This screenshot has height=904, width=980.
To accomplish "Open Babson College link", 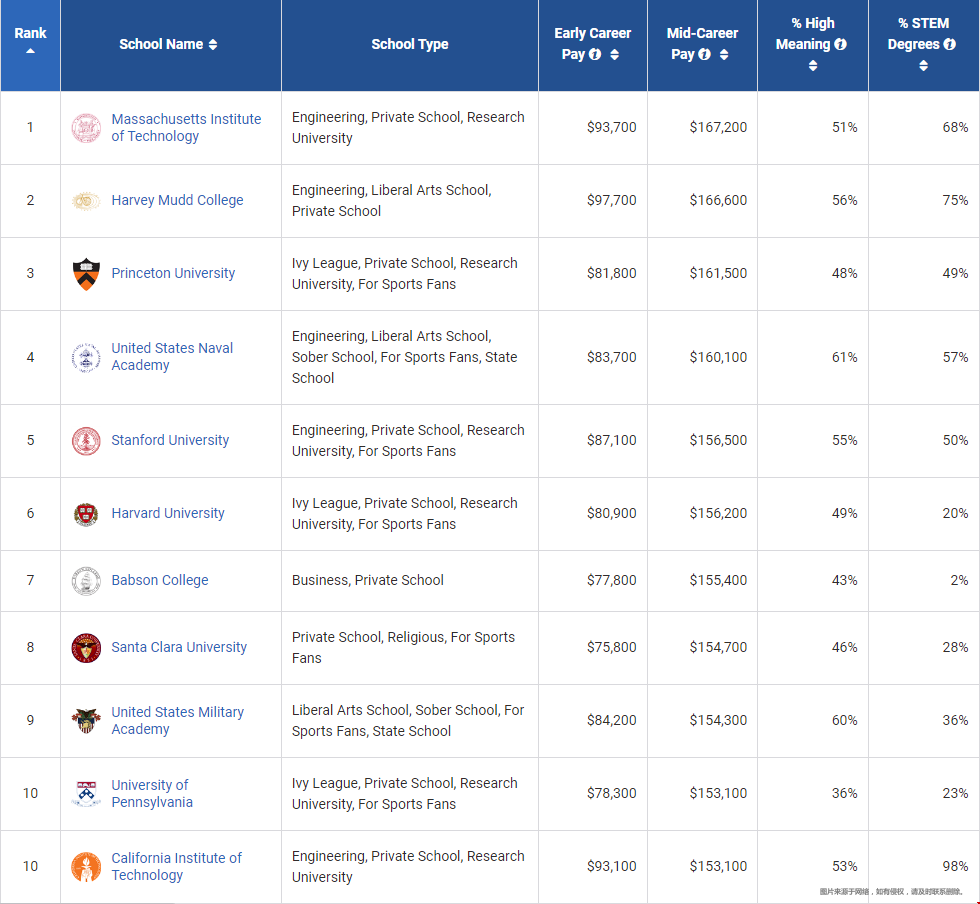I will 160,580.
